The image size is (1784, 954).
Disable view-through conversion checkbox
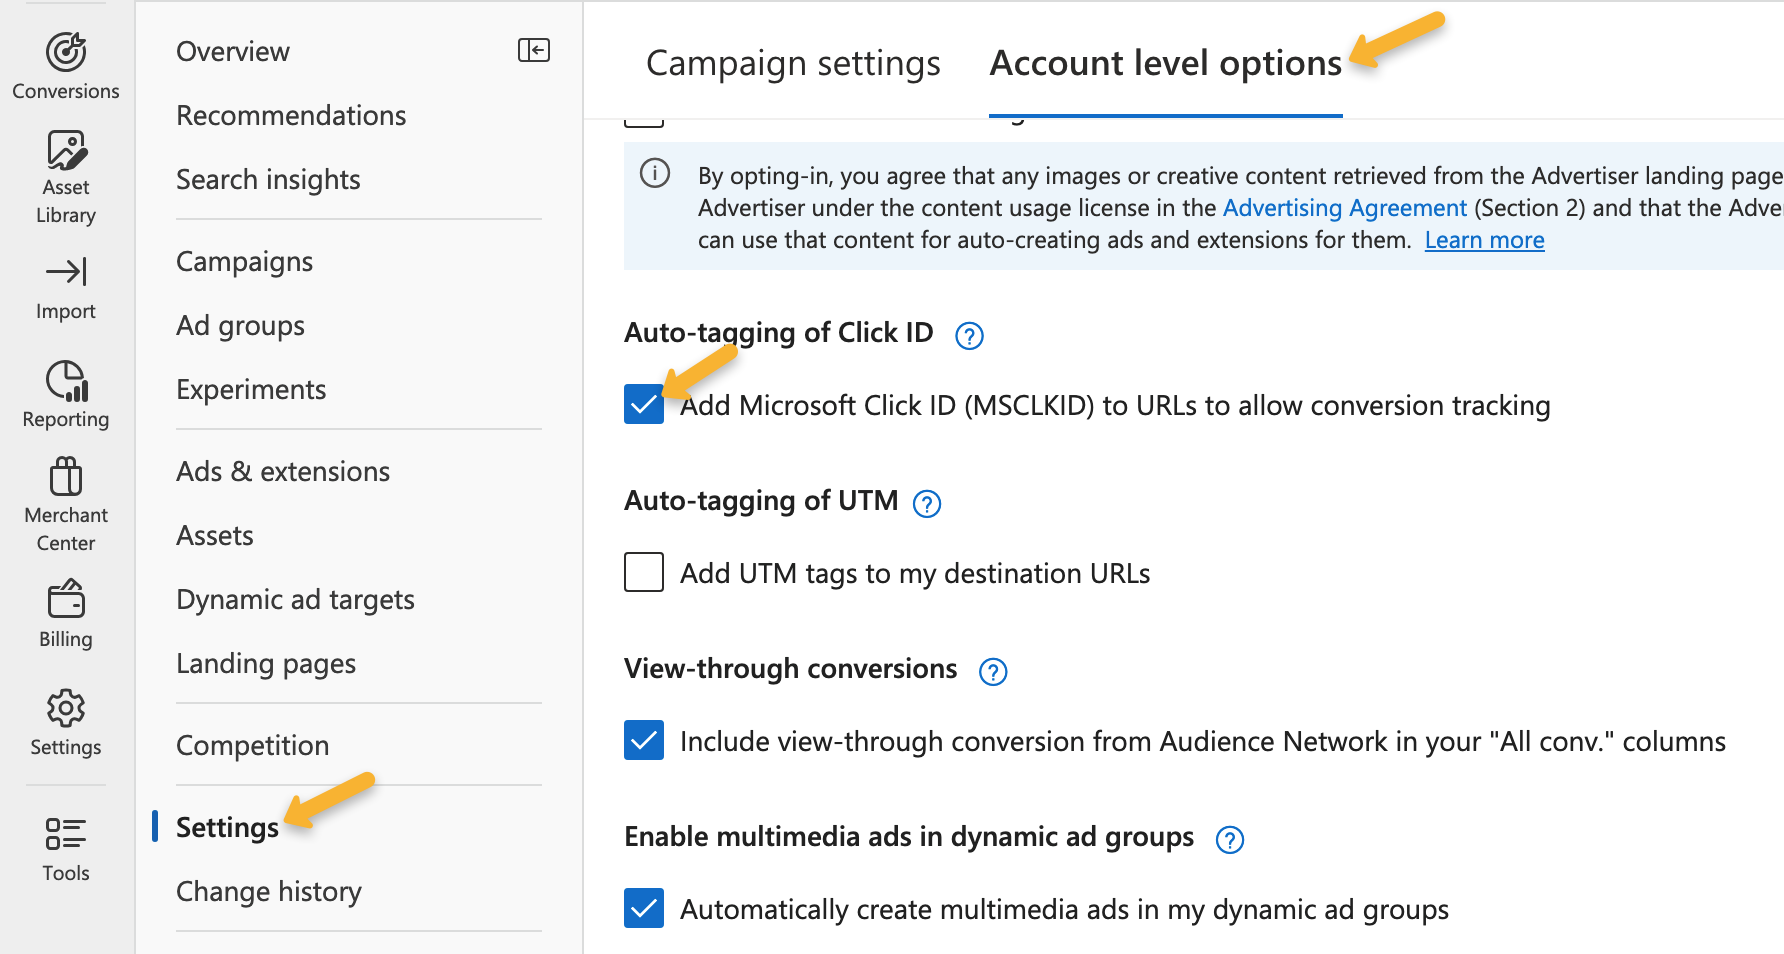click(644, 741)
